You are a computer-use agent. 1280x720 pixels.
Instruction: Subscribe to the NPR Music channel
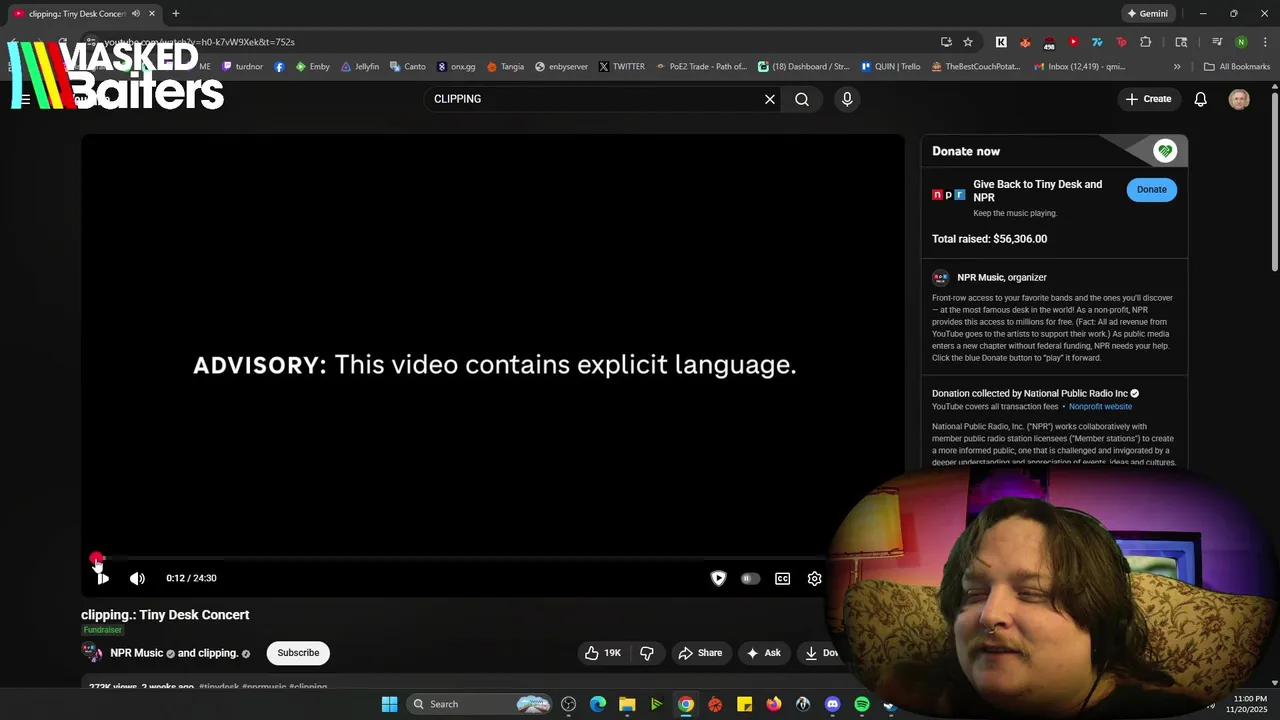298,653
